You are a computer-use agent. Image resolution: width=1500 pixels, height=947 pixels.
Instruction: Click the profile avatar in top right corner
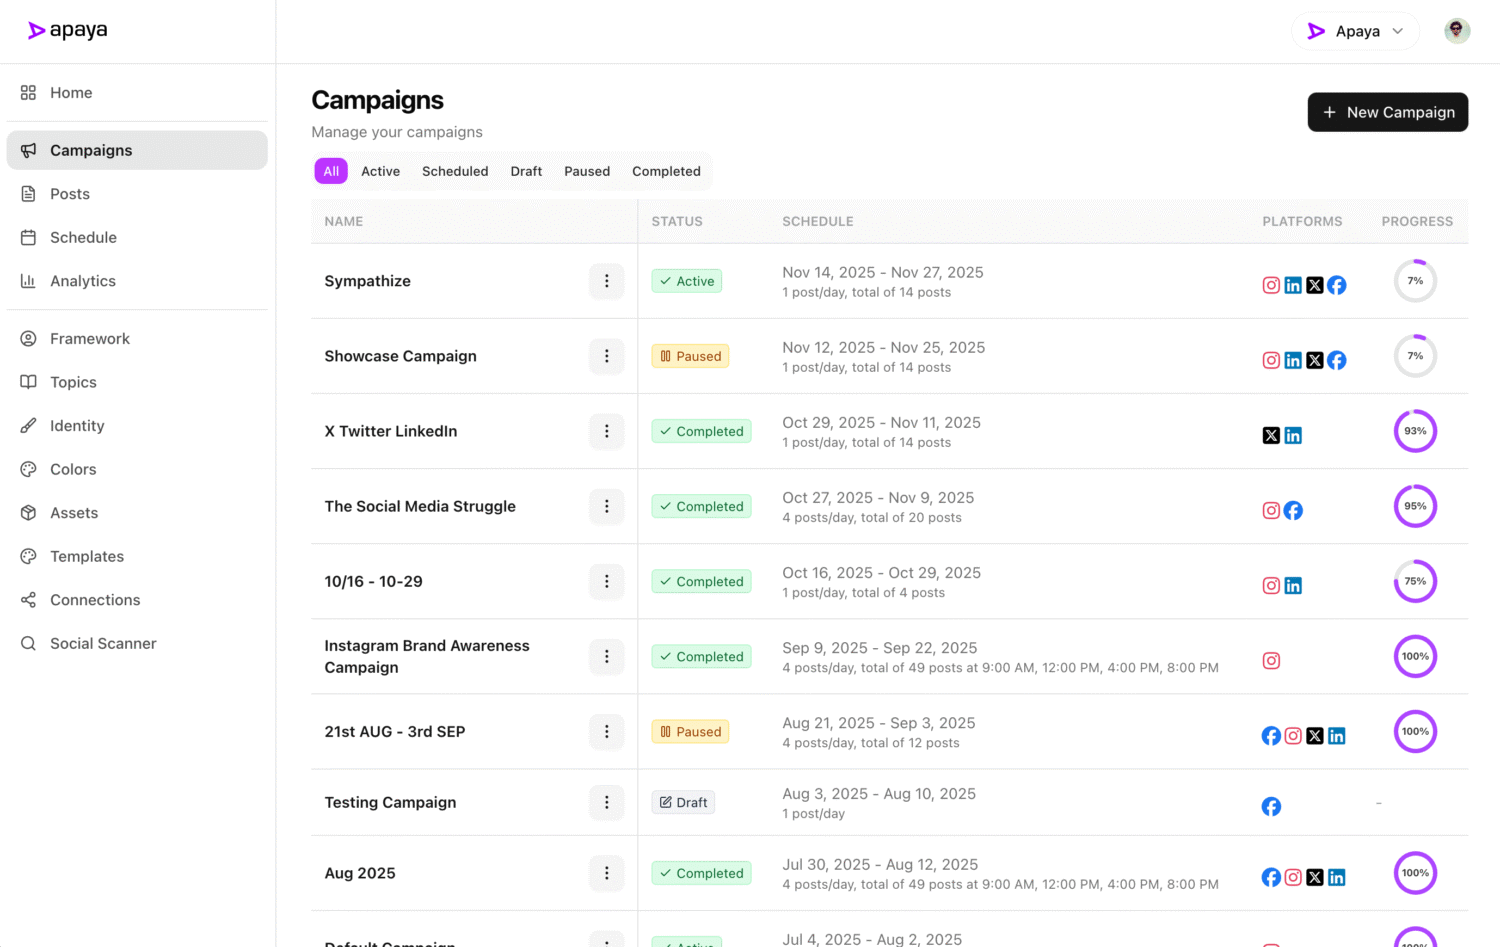[1457, 30]
